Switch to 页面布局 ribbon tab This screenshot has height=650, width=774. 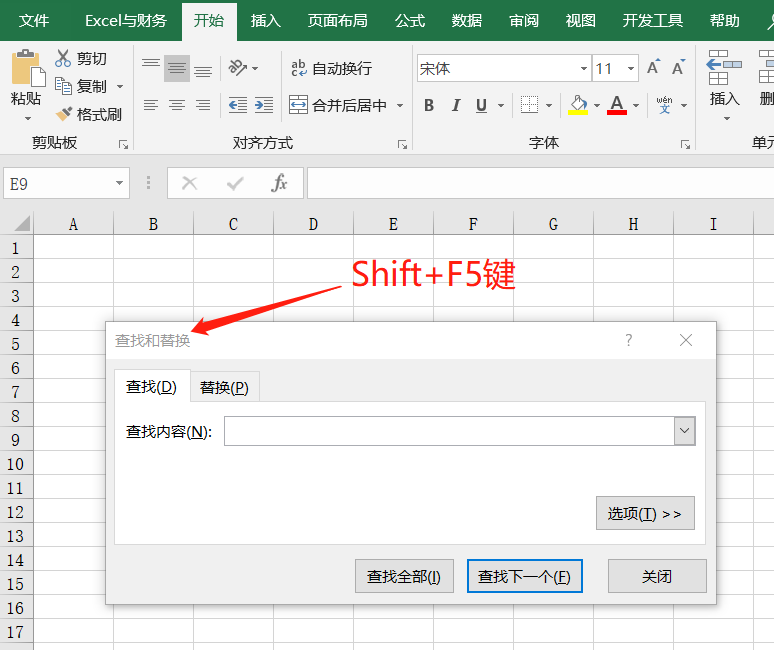click(338, 21)
